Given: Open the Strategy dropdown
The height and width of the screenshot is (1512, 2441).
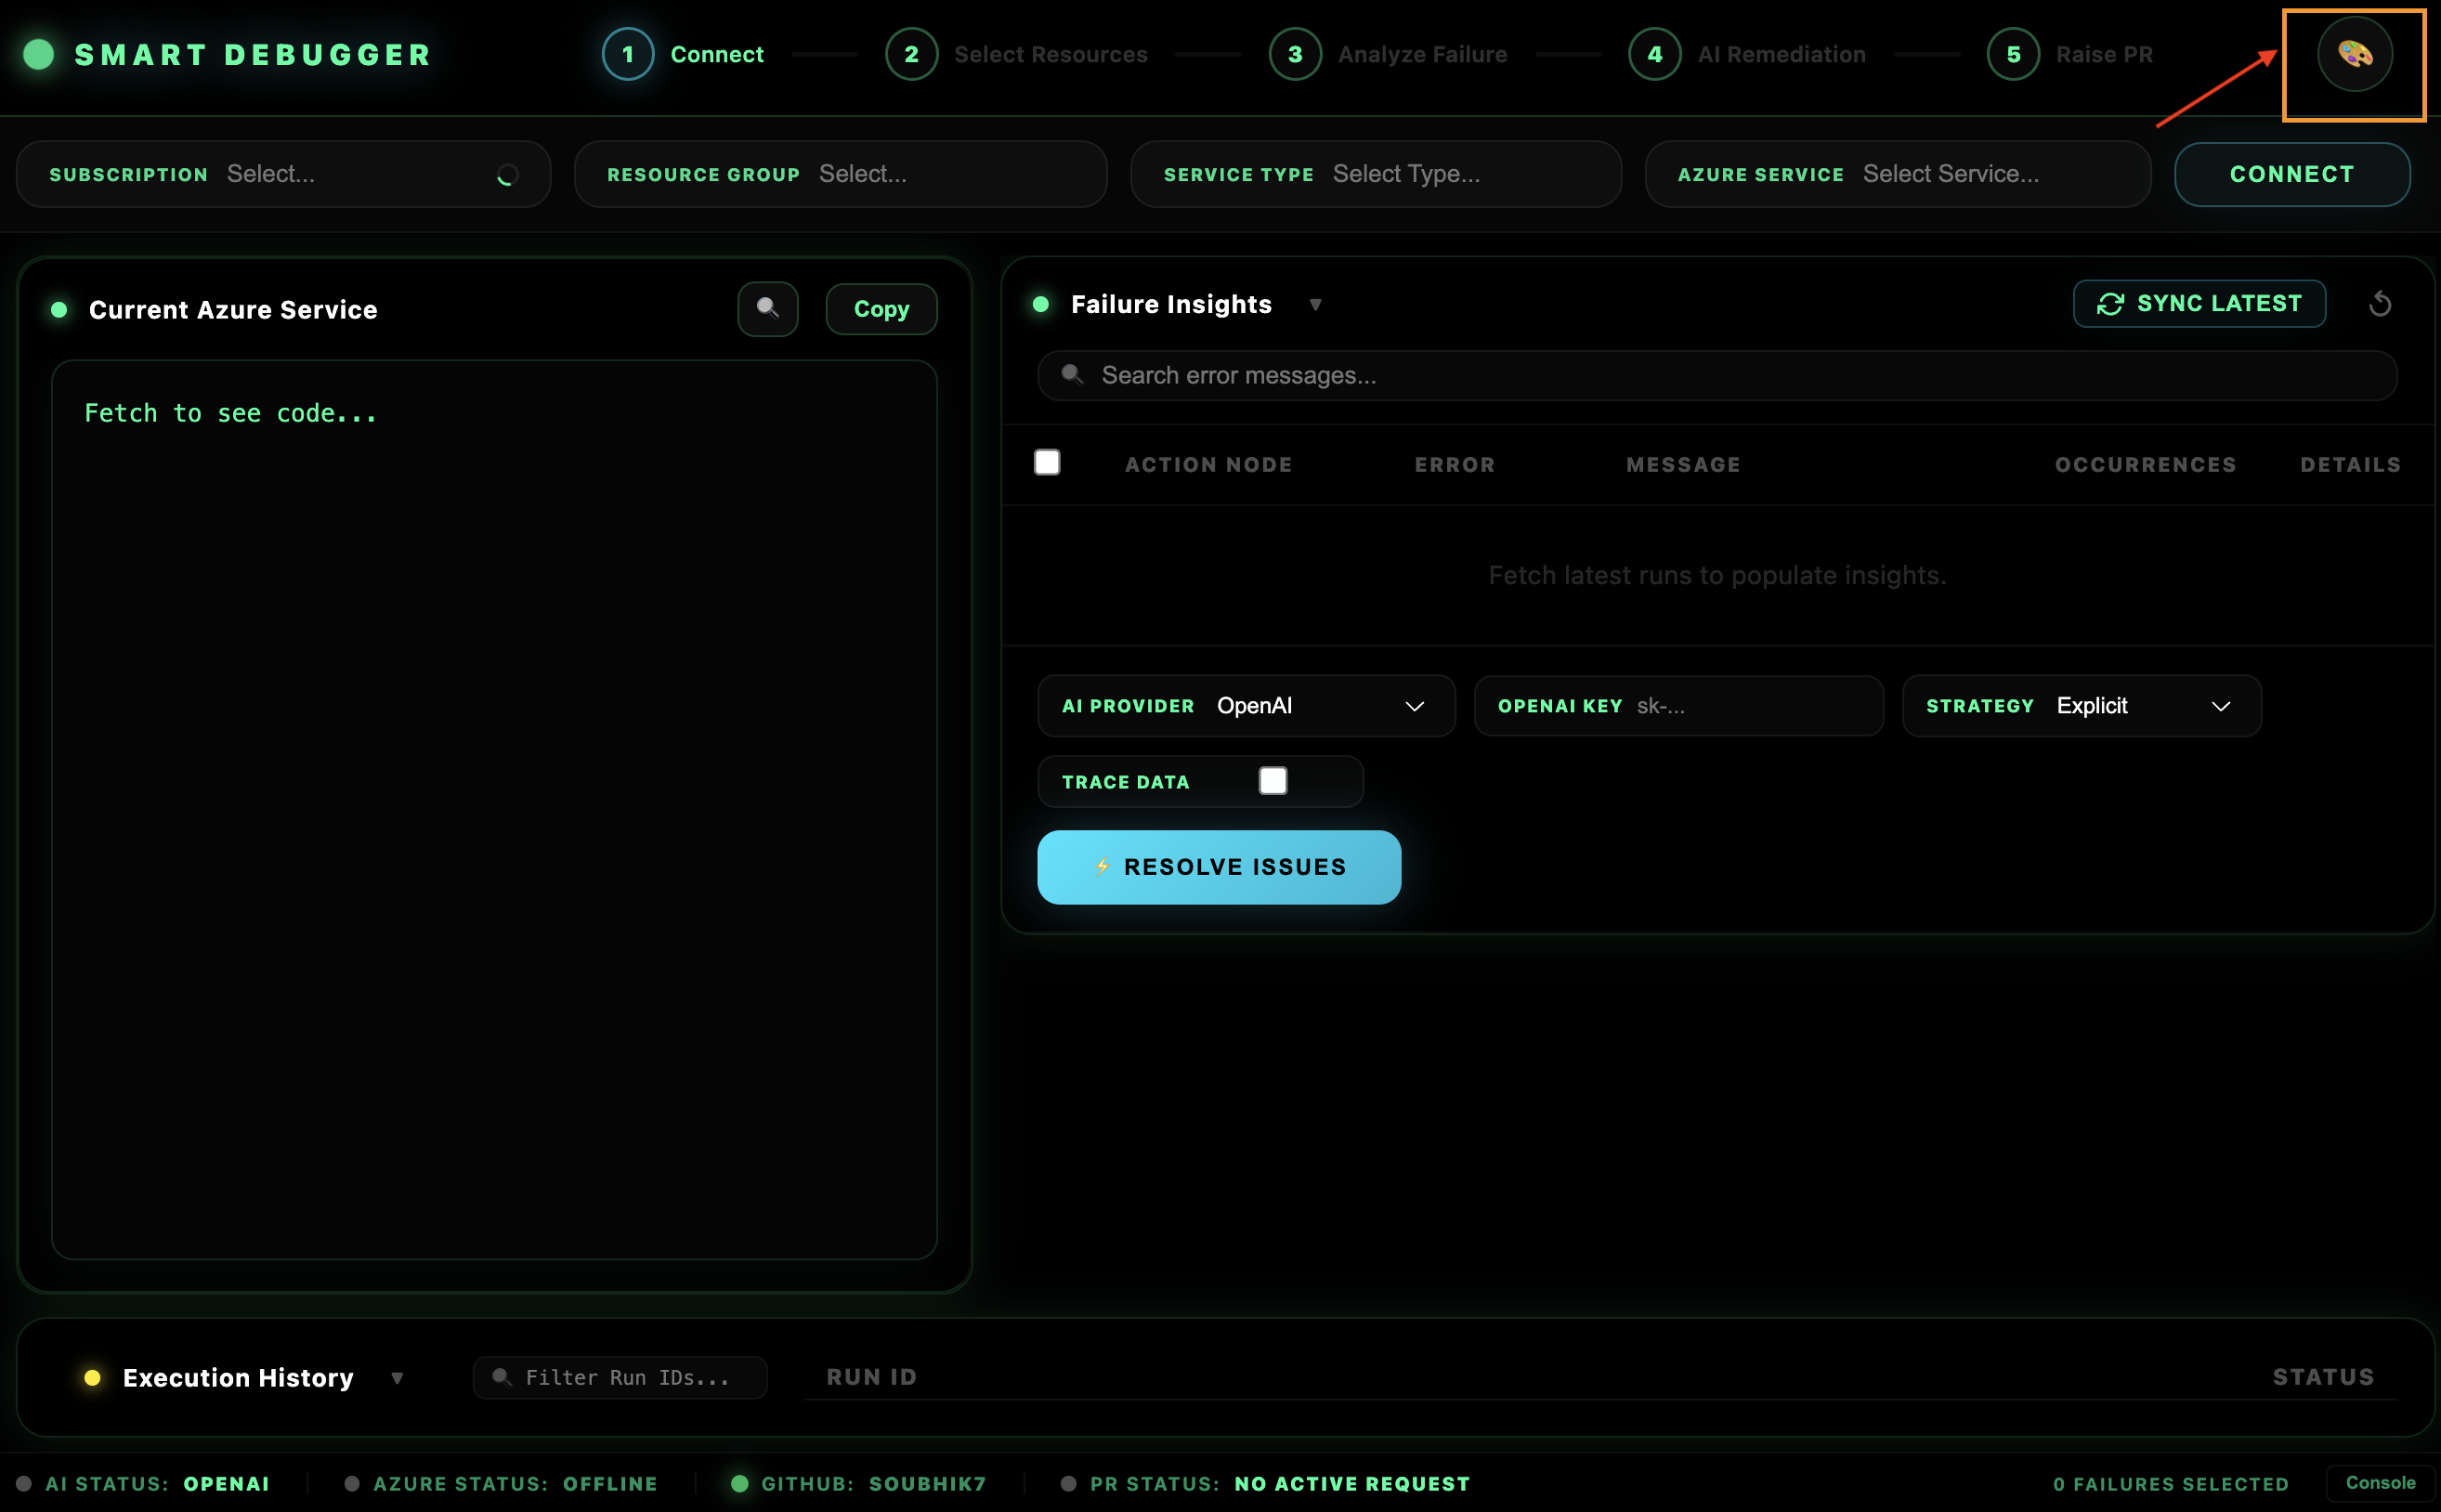Looking at the screenshot, I should coord(2081,706).
